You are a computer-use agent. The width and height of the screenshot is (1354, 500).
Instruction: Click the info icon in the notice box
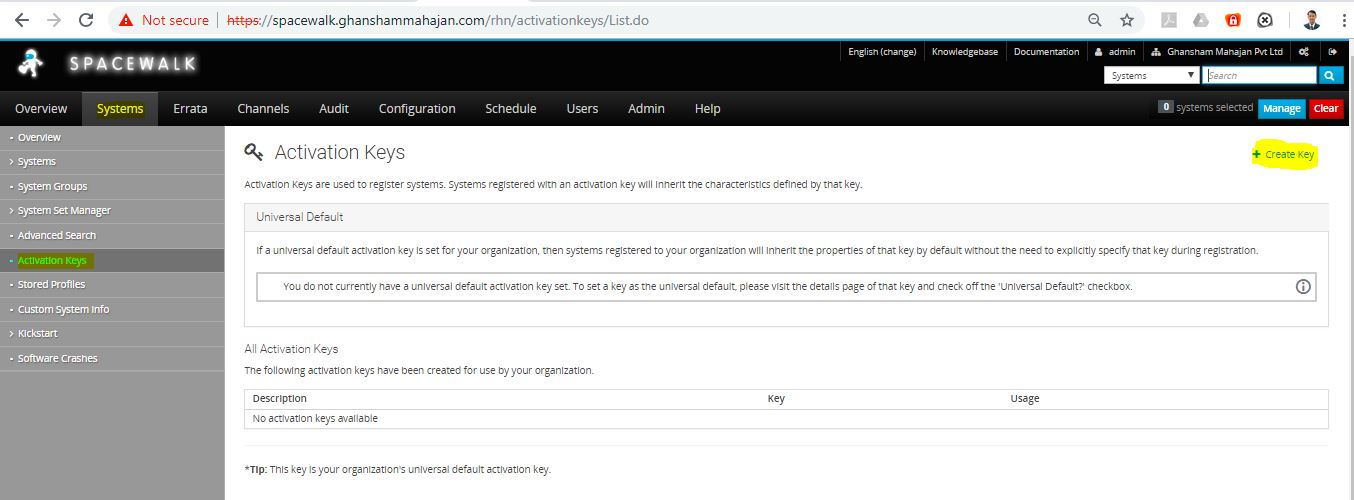point(1303,287)
